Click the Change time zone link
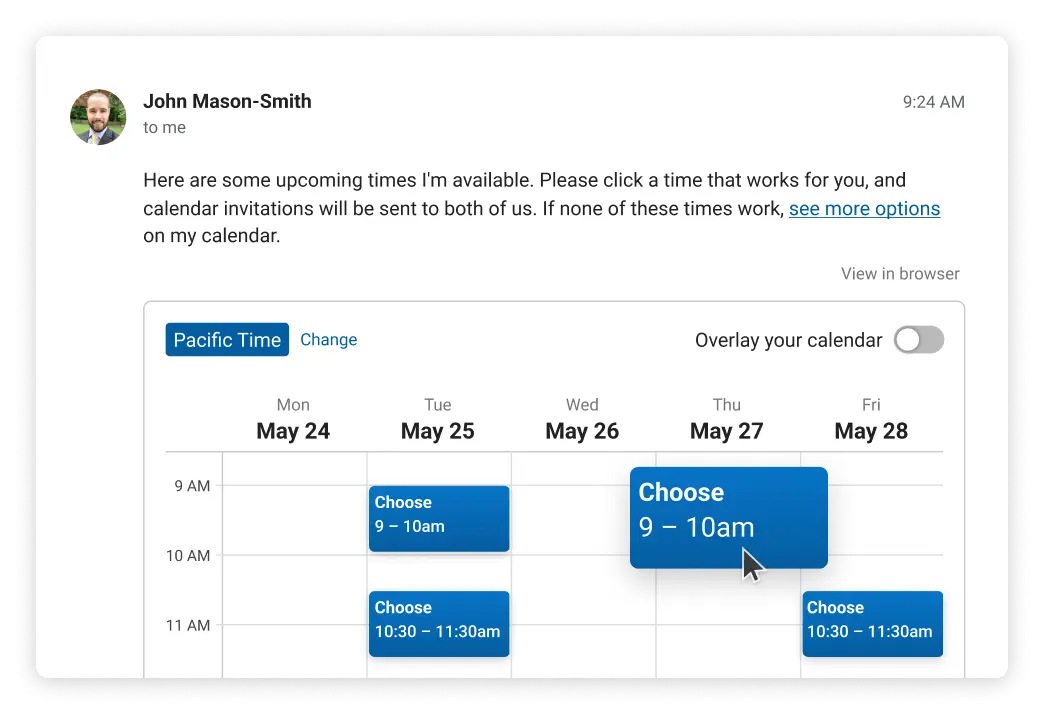 click(x=328, y=340)
